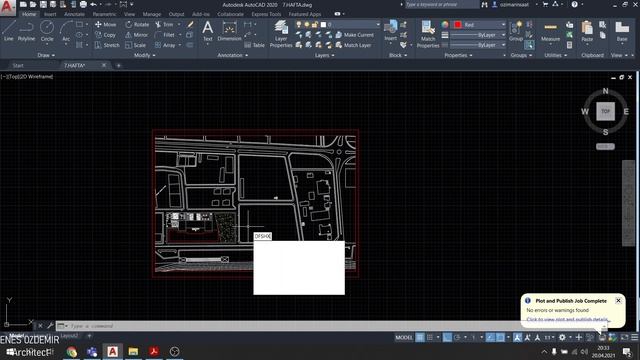Toggle object snap tracking in status bar
This screenshot has width=640, height=360.
pos(491,338)
